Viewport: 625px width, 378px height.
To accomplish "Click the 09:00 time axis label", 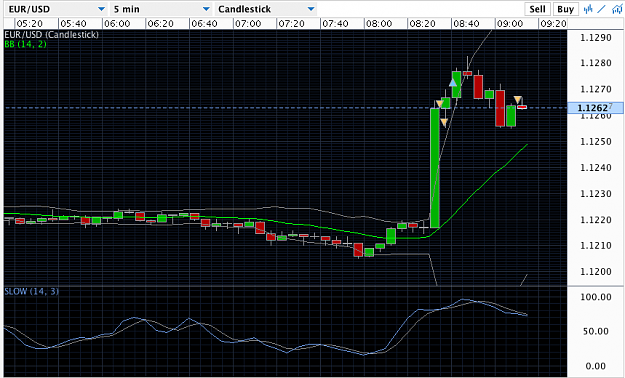I will (x=509, y=24).
